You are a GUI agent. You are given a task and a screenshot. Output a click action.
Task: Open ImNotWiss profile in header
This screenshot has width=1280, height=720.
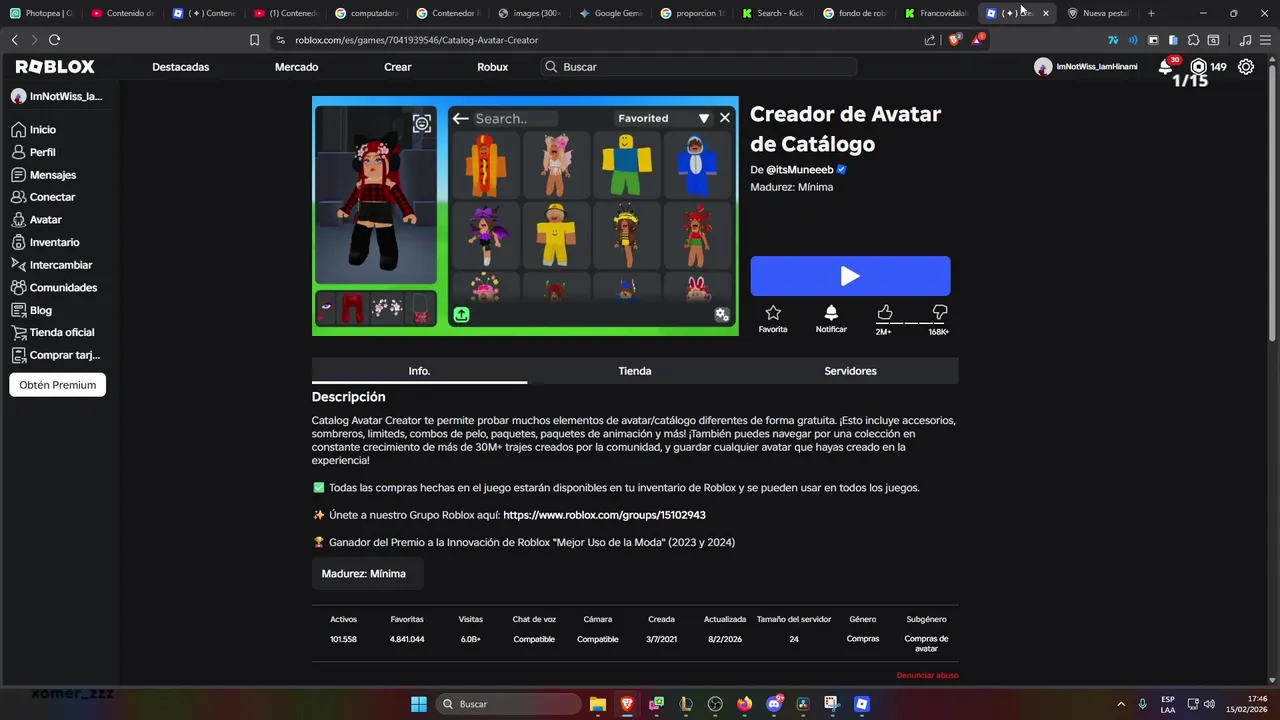1086,67
